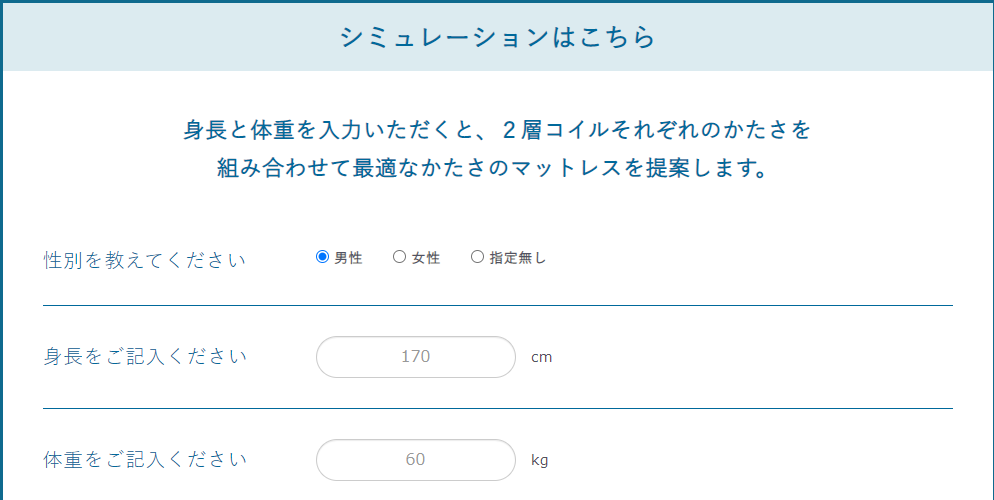994x500 pixels.
Task: Click the cm unit label
Action: click(541, 357)
